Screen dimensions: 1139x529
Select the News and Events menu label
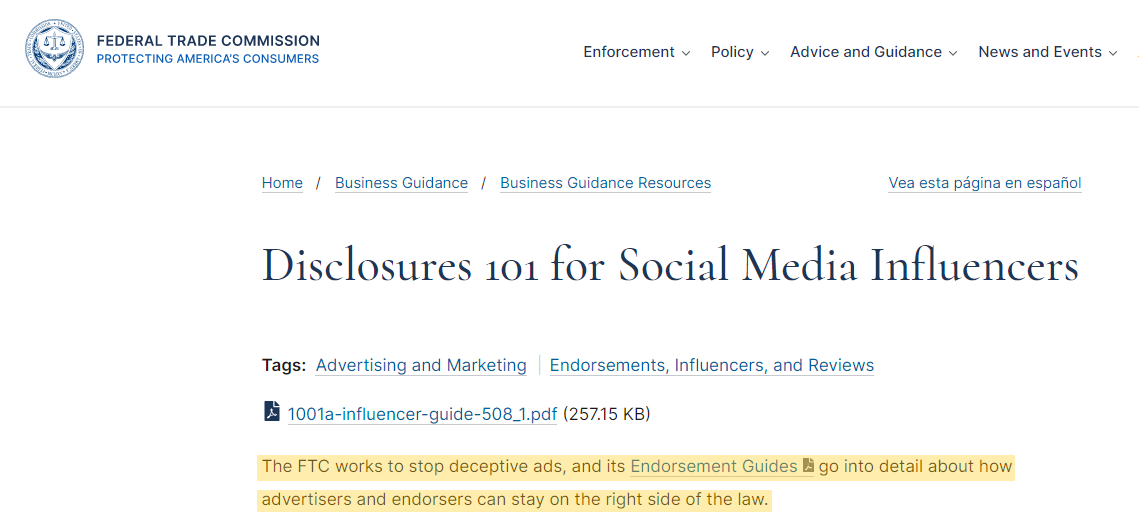1040,52
